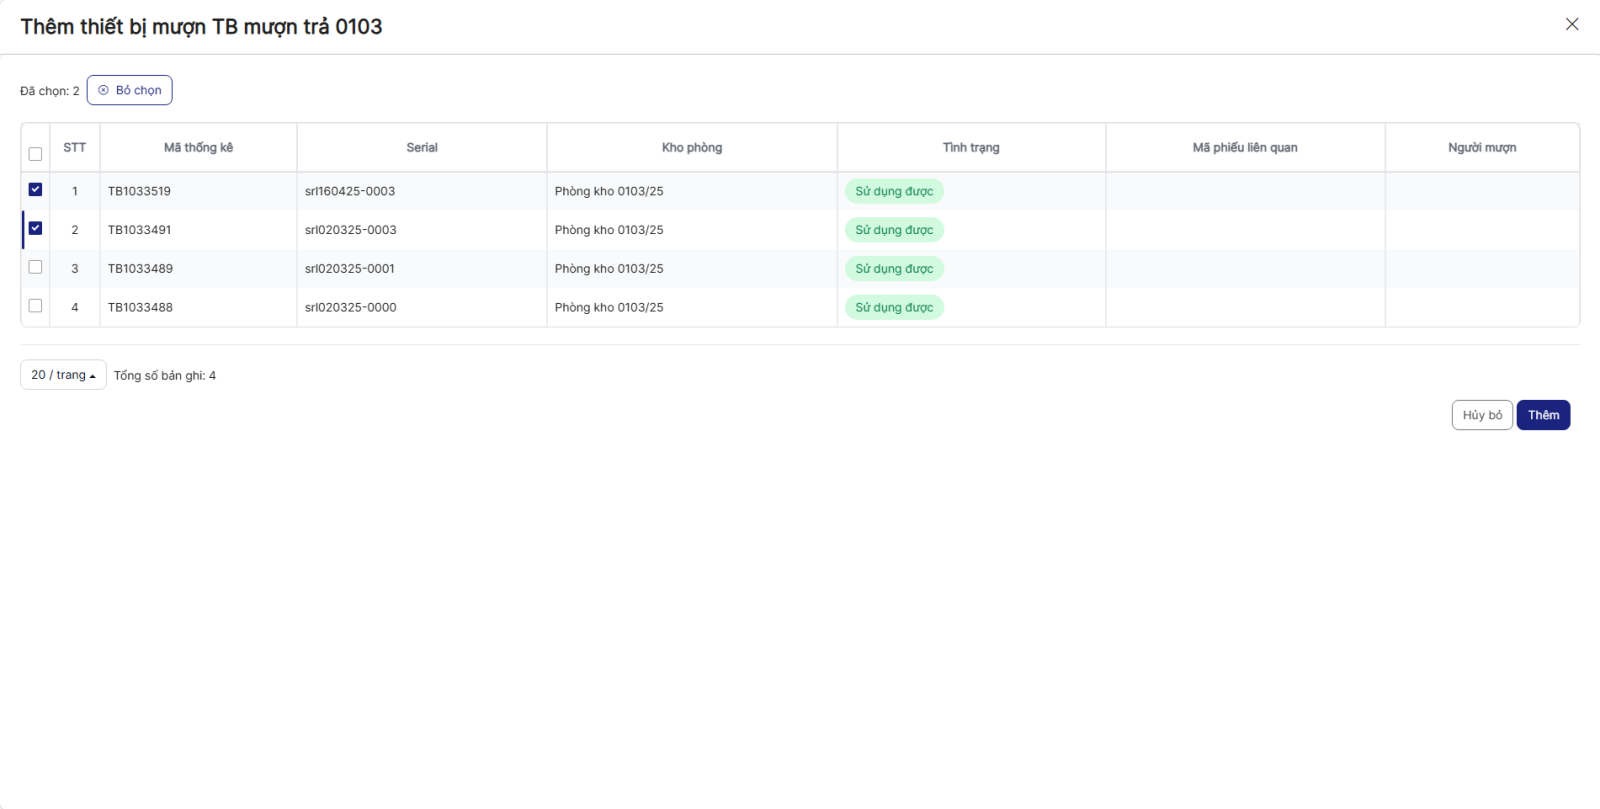
Task: Click Phòng kho 0103/25 in row 2
Action: [609, 230]
